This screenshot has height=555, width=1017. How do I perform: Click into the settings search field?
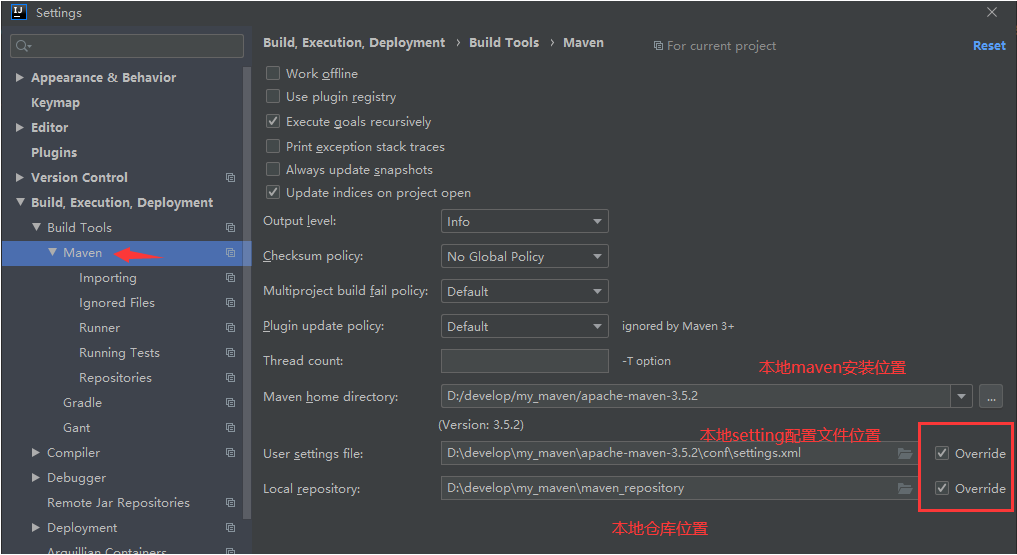(x=127, y=45)
